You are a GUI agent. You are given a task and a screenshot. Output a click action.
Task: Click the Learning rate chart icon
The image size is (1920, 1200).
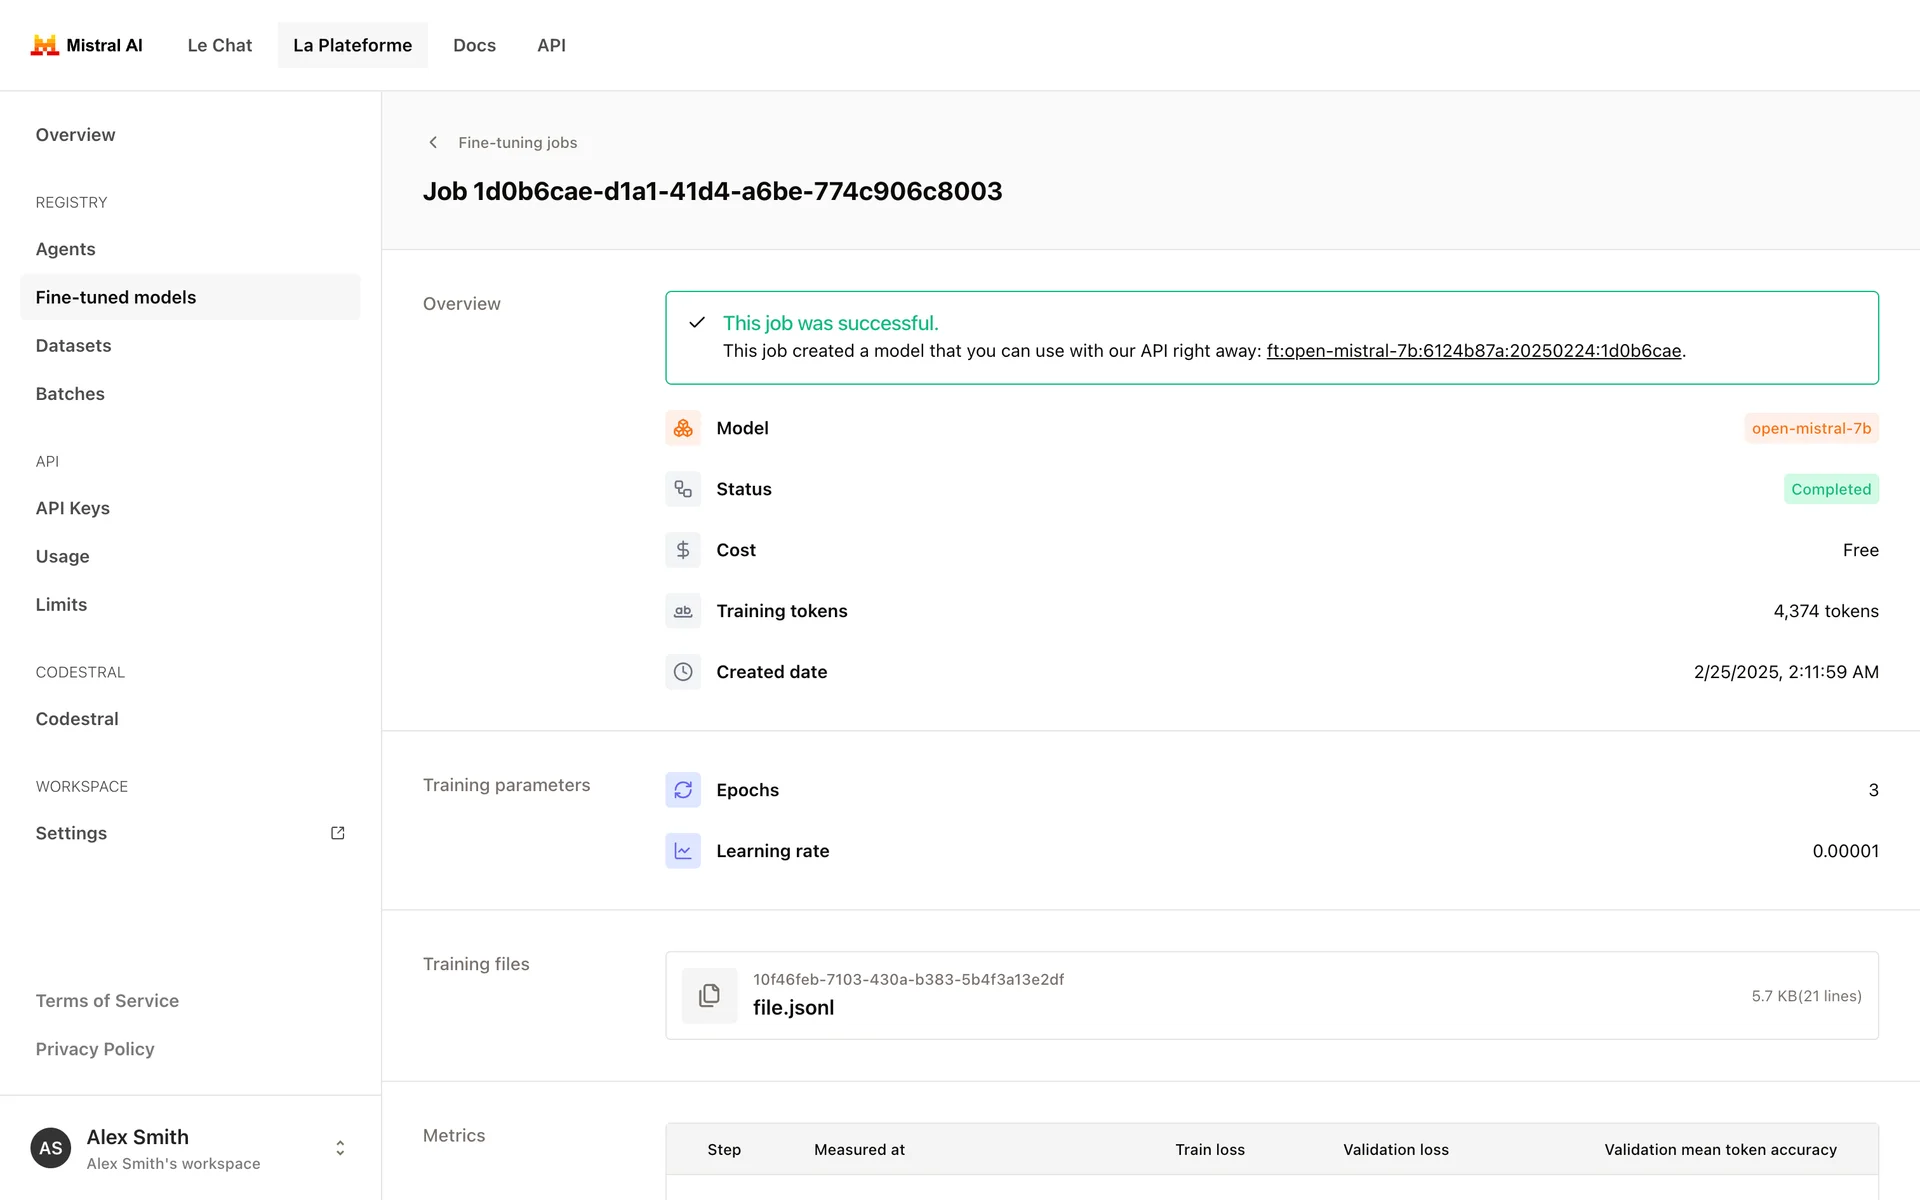(683, 851)
